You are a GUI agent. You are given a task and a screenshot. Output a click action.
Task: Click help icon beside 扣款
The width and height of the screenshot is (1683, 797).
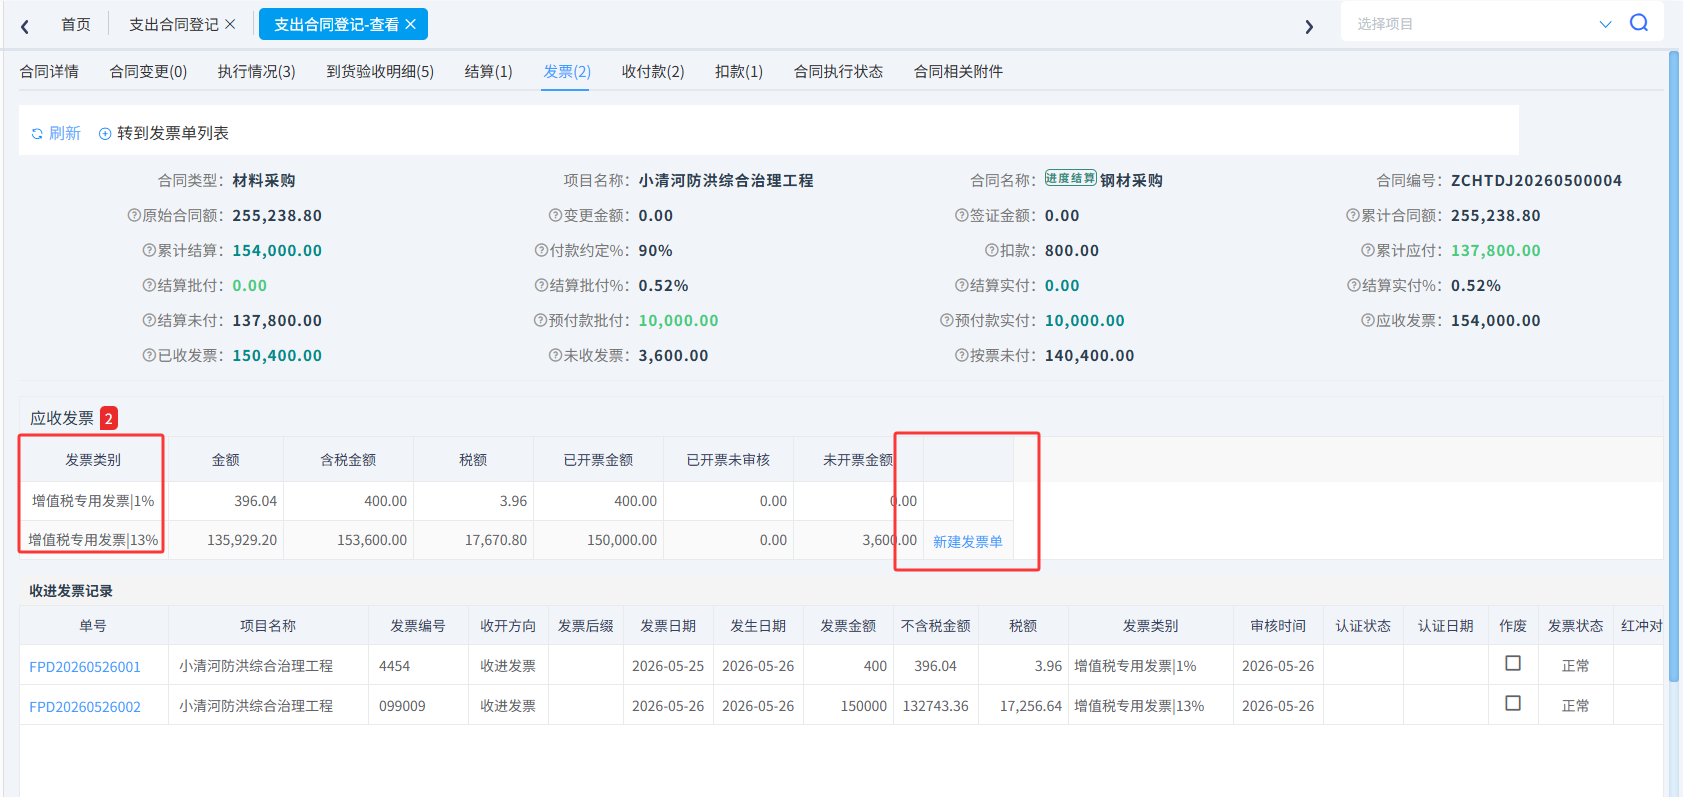tap(991, 250)
